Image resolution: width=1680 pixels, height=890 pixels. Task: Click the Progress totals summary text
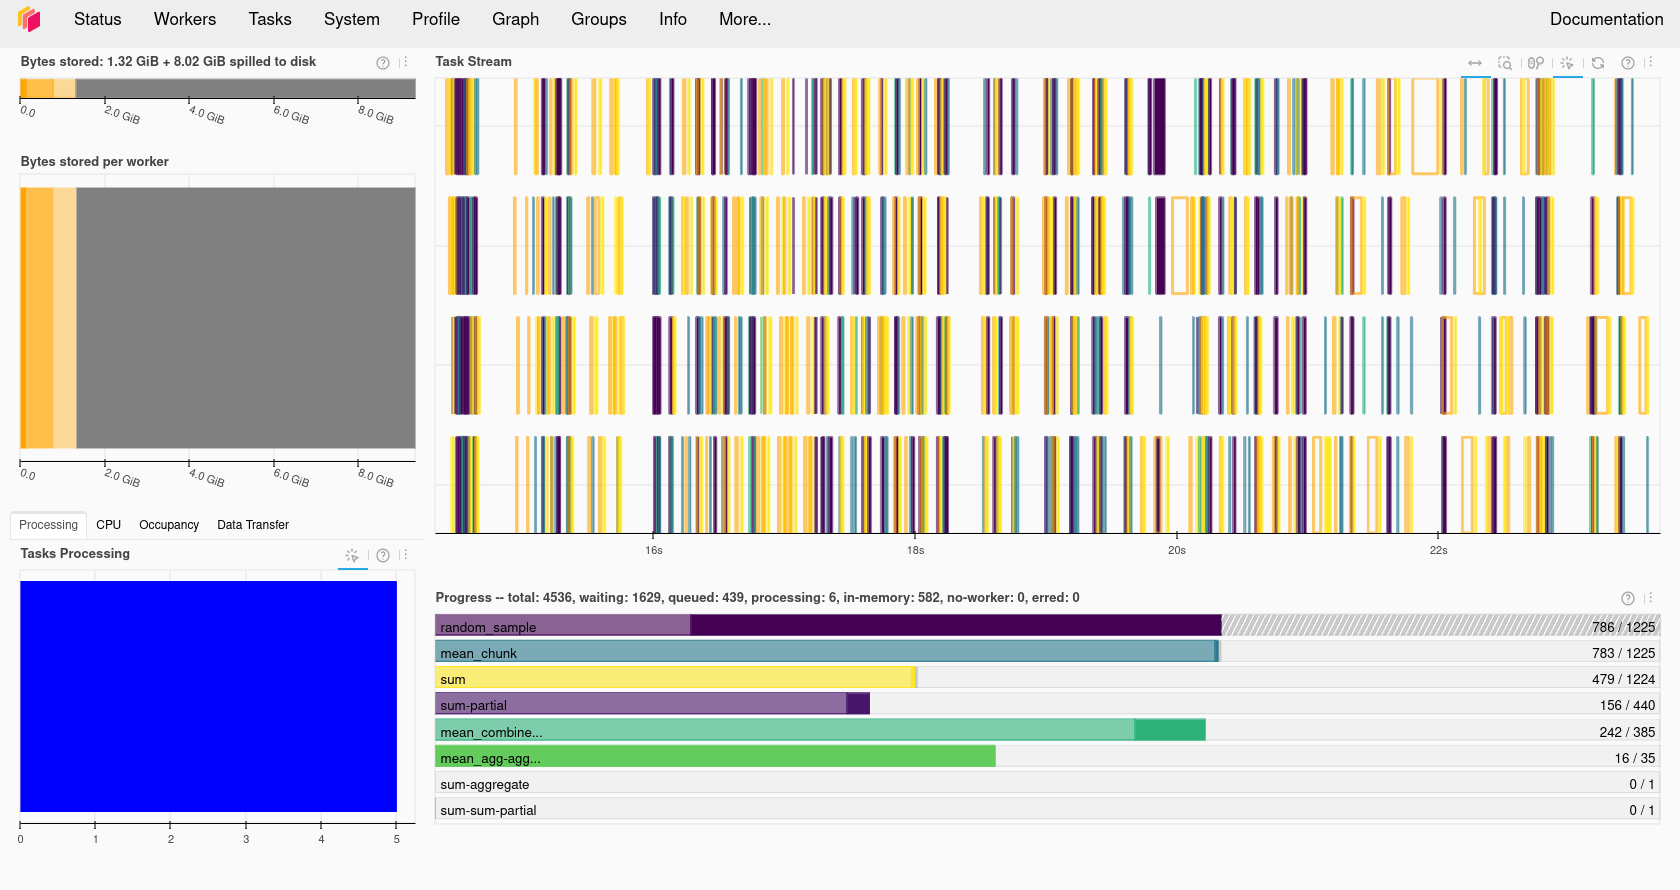757,597
